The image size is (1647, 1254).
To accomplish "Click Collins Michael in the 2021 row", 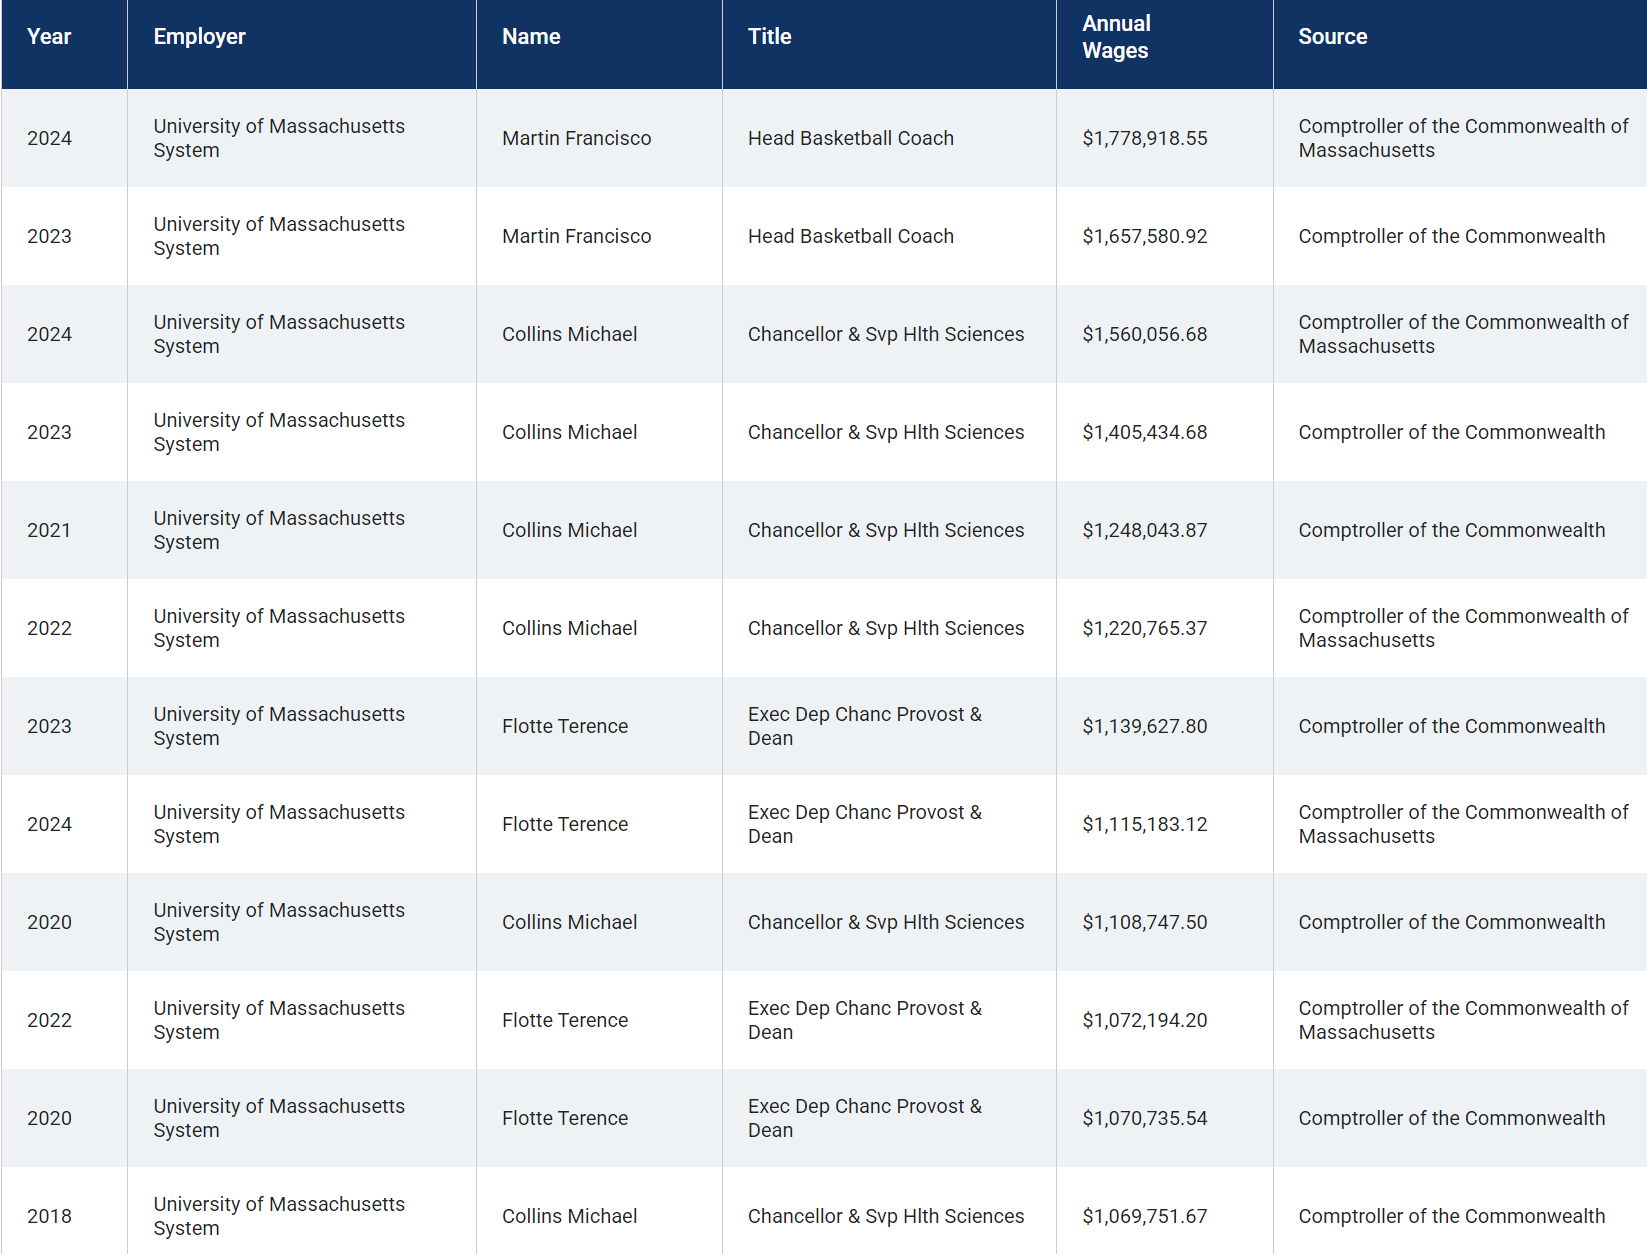I will click(x=569, y=531).
